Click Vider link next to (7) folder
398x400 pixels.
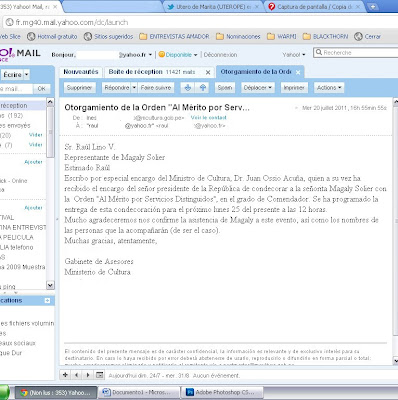click(35, 145)
